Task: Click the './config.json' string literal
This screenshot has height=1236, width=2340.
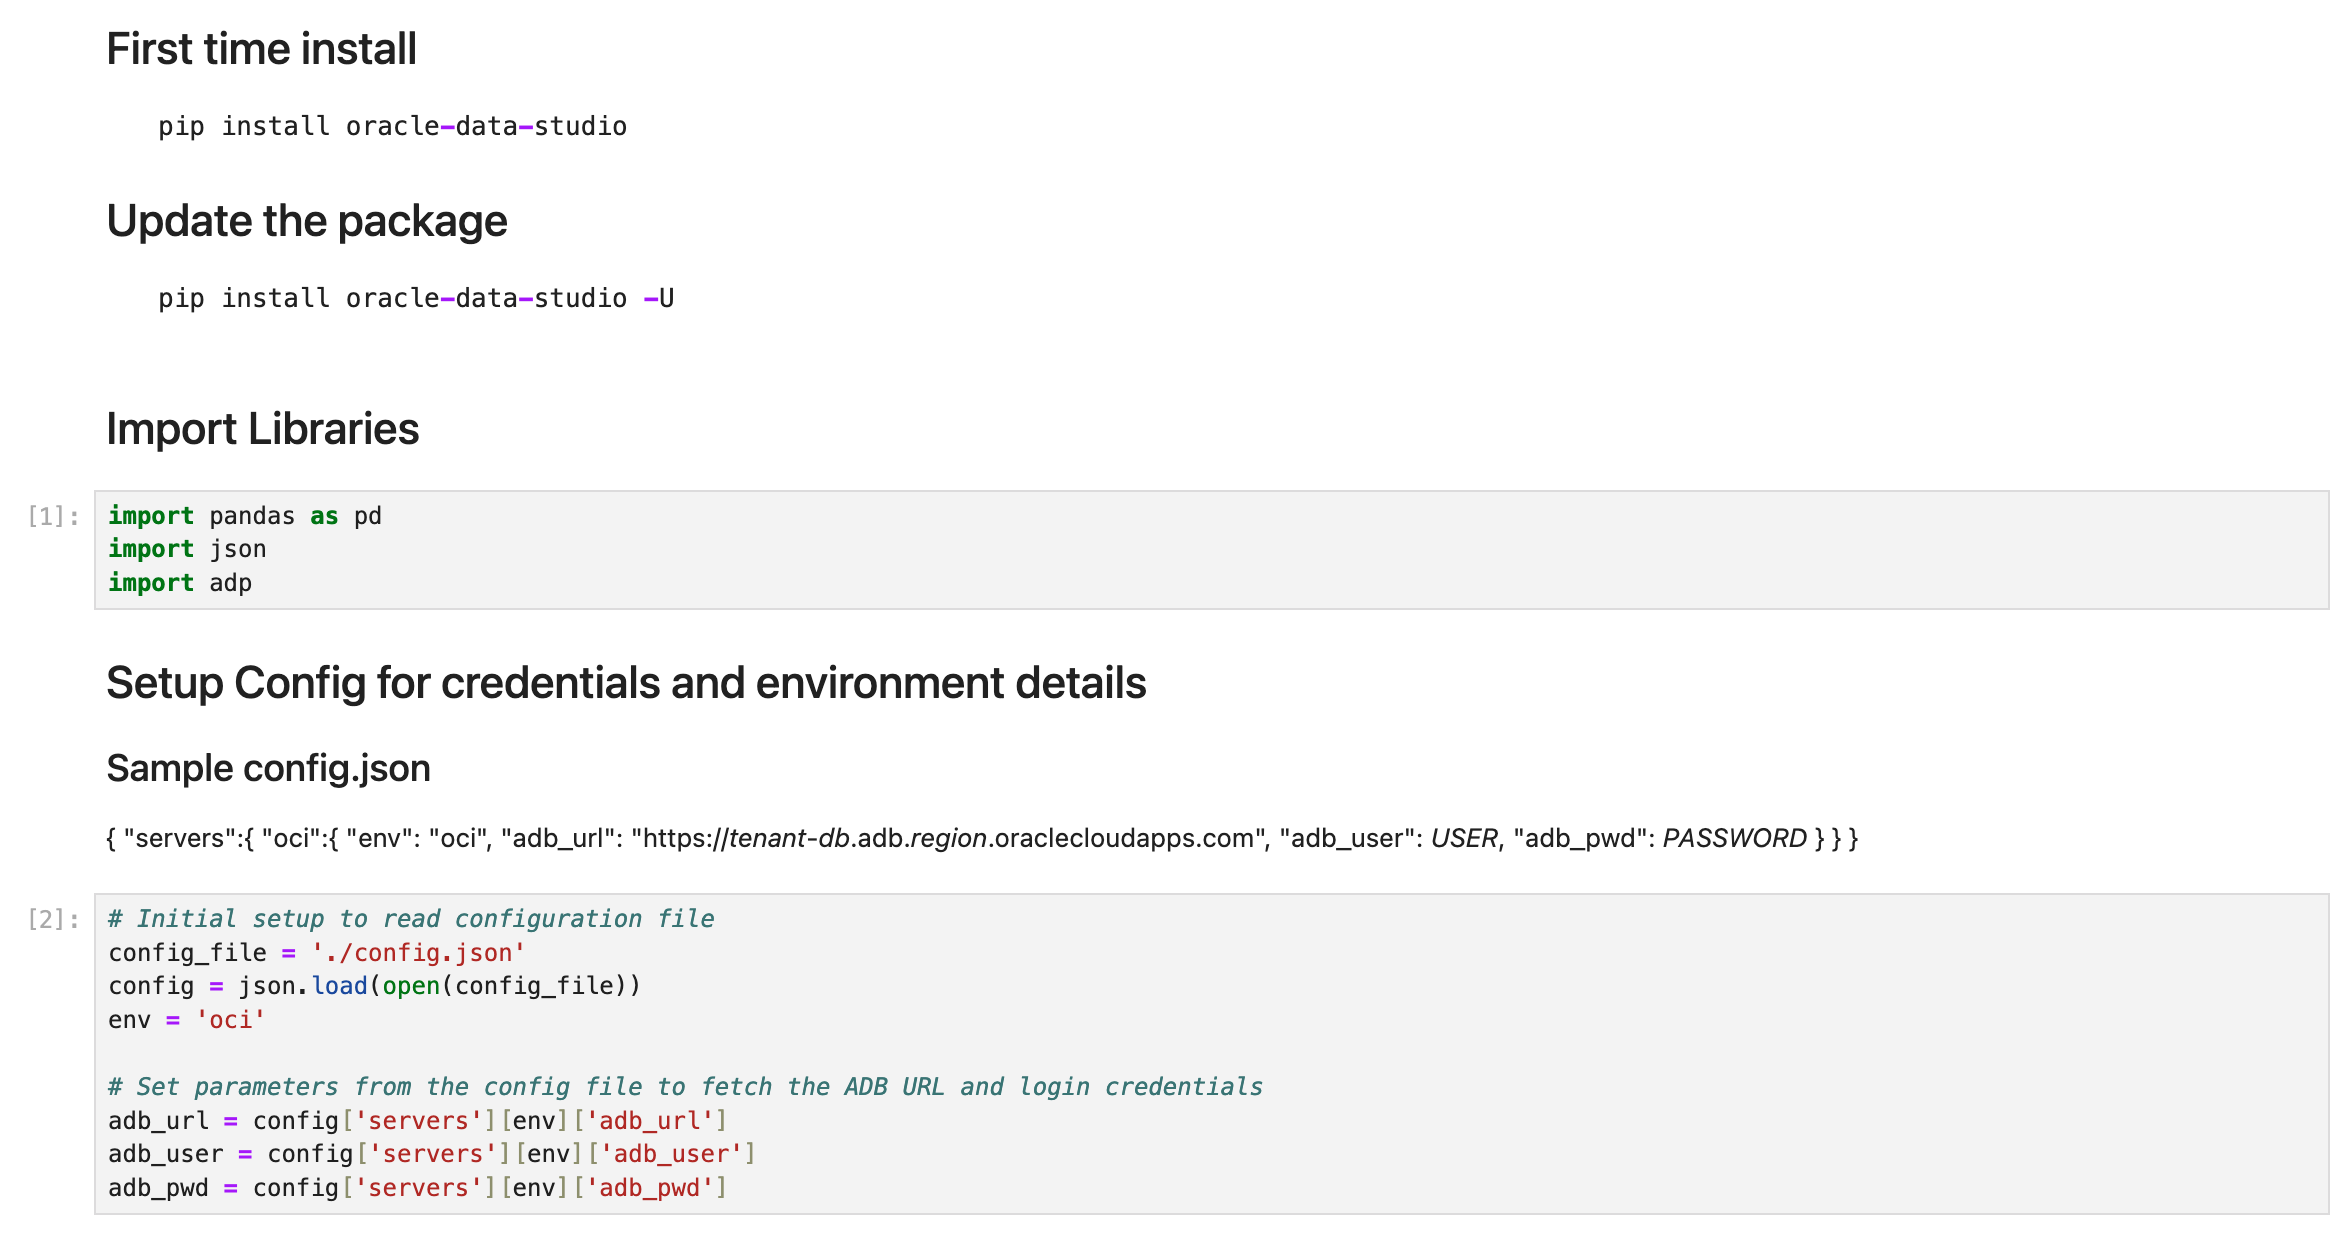Action: pos(418,953)
